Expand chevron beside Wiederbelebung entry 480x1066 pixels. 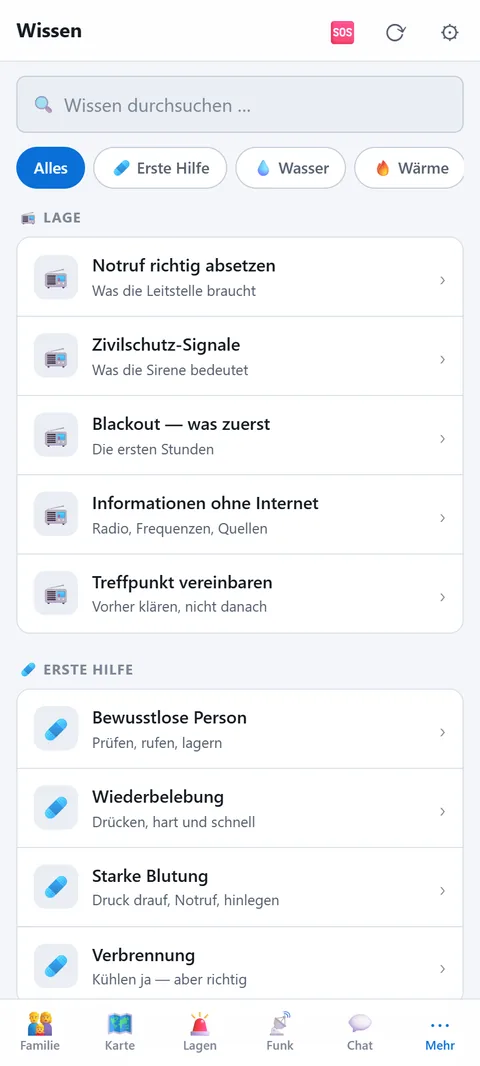click(443, 812)
